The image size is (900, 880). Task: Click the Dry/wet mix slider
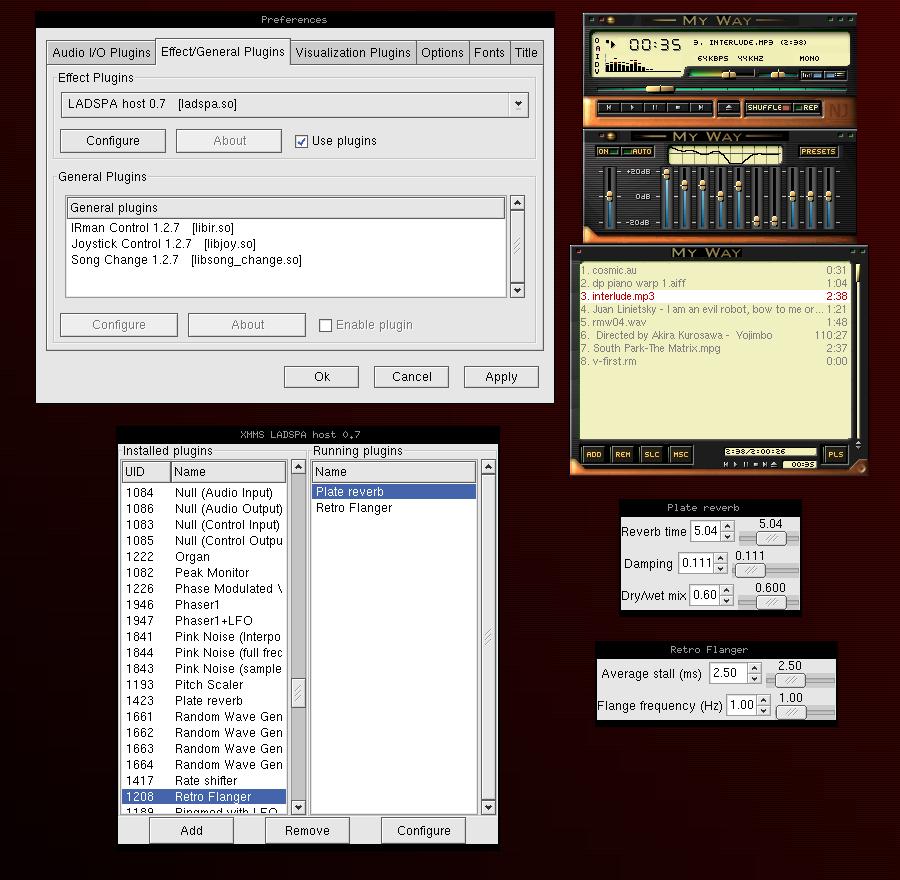click(770, 602)
